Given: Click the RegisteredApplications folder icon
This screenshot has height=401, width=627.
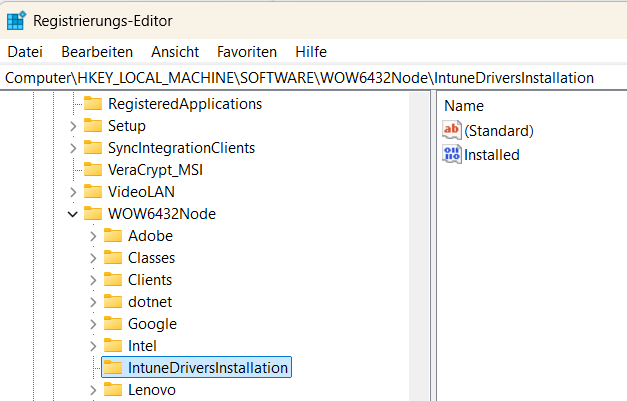Looking at the screenshot, I should click(x=93, y=103).
